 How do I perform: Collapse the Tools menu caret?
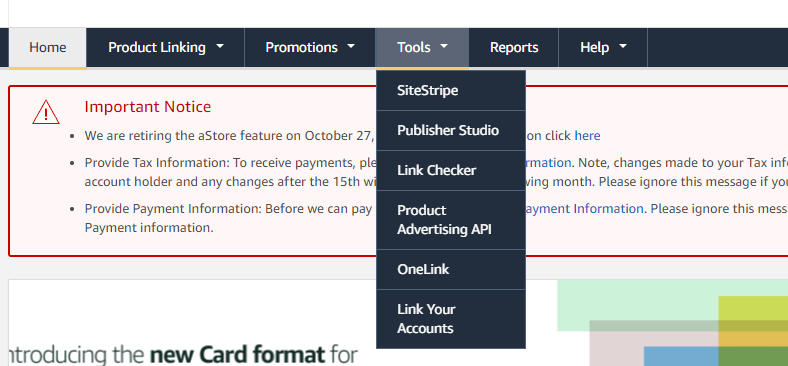click(444, 46)
